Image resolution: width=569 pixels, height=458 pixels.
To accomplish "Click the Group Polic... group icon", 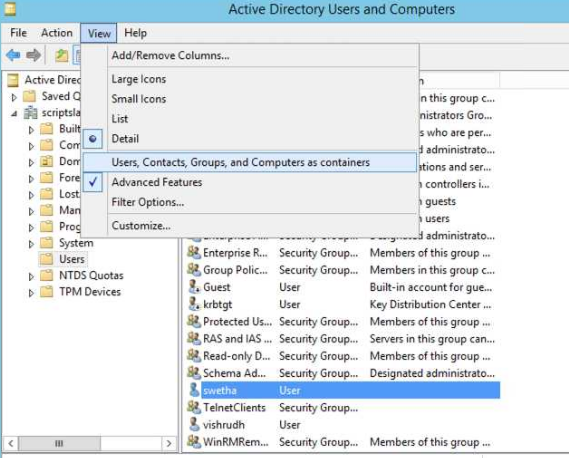I will coord(194,270).
